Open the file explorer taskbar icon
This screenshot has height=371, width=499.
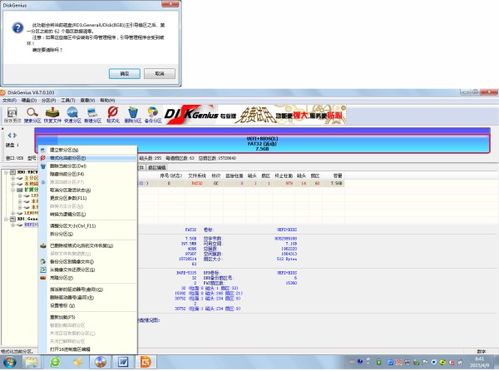[31, 362]
